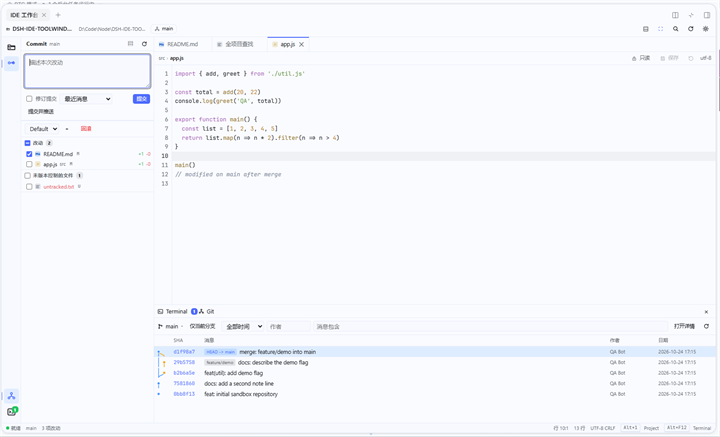Viewport: 720px width, 437px height.
Task: Open the terminal sidebar icon with badge
Action: [x=12, y=411]
